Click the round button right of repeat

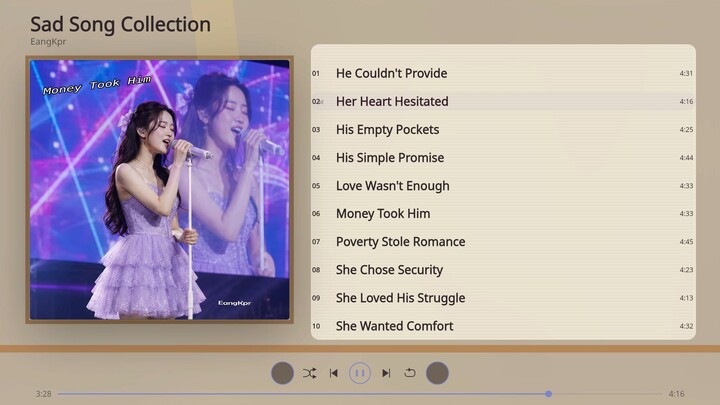coord(437,373)
